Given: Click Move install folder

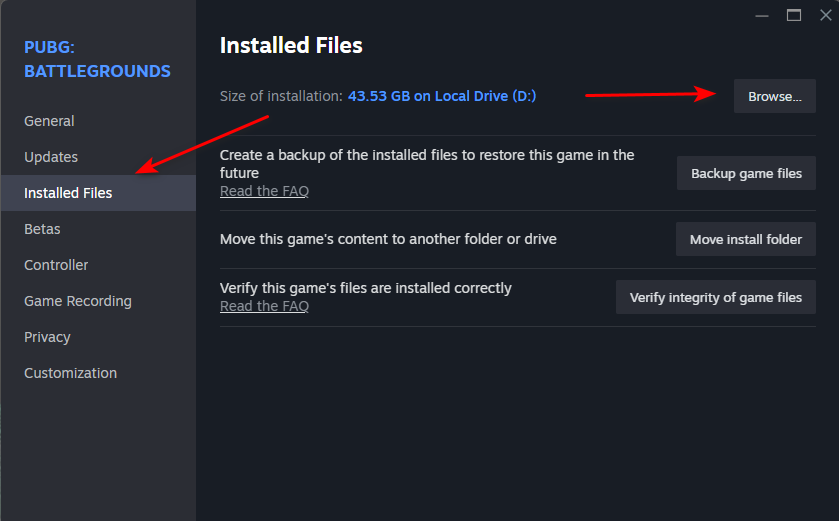Looking at the screenshot, I should pyautogui.click(x=746, y=240).
